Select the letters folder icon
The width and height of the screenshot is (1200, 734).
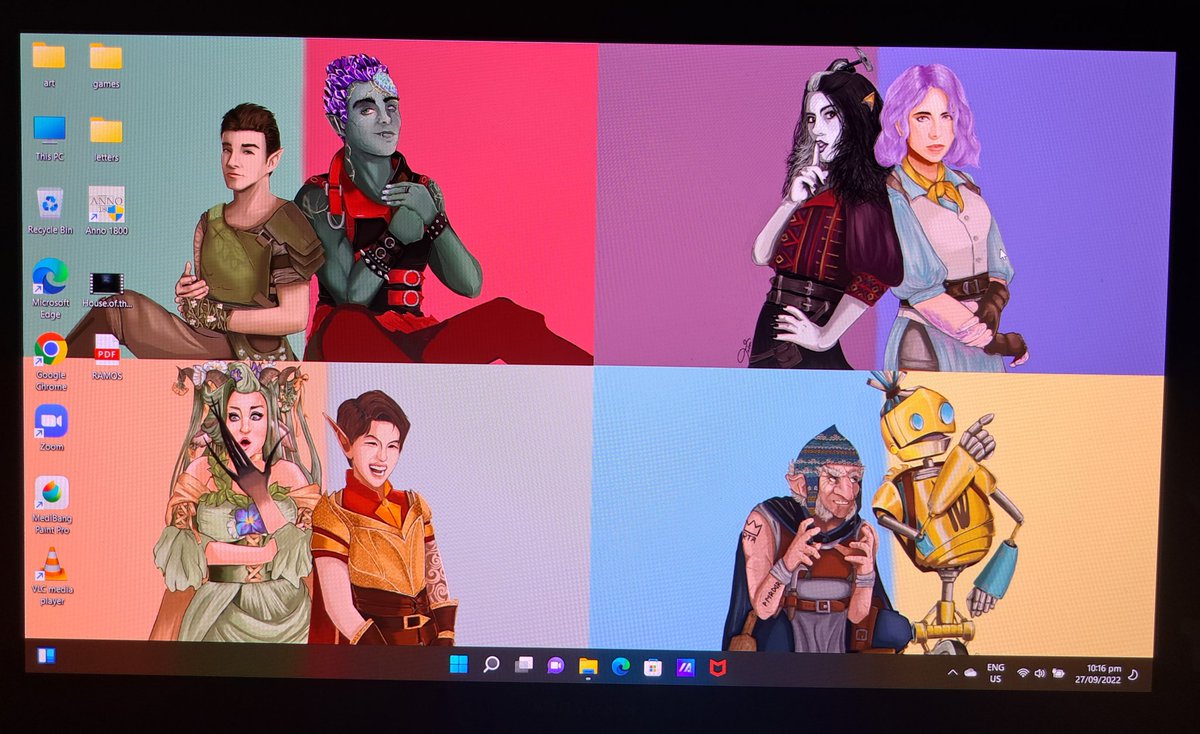click(x=106, y=138)
